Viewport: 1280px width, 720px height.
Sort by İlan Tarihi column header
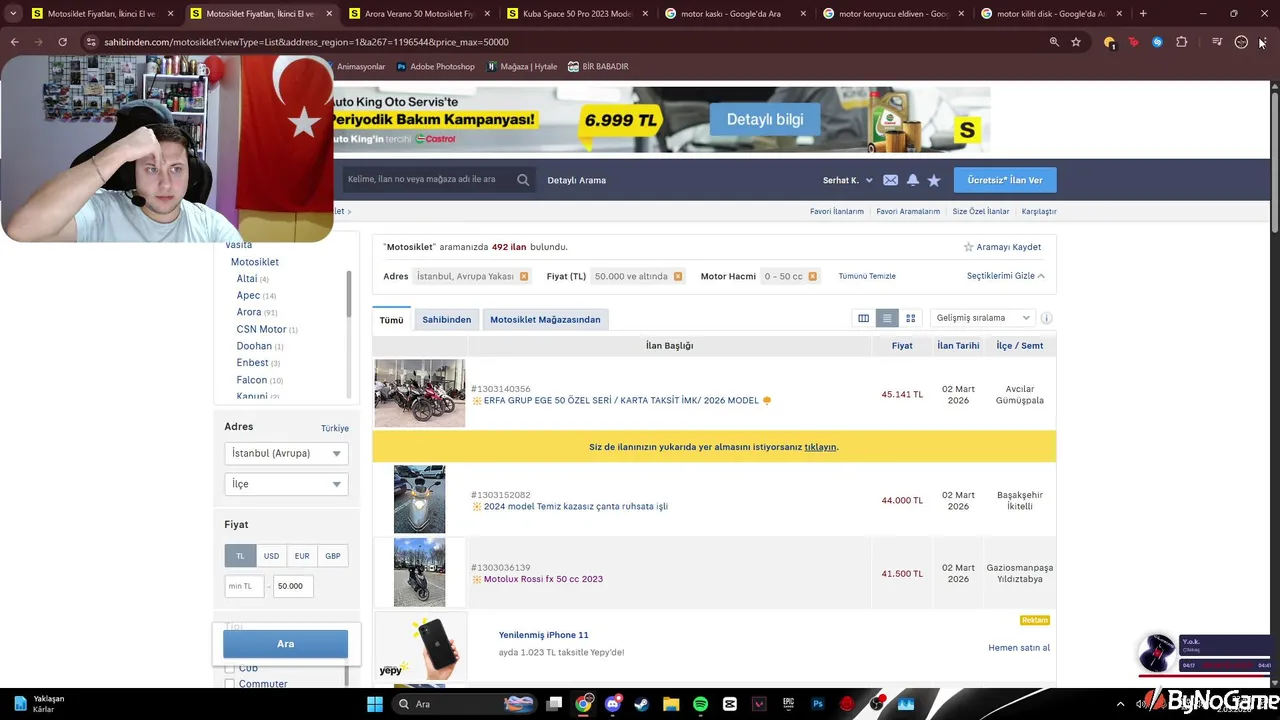(x=958, y=346)
